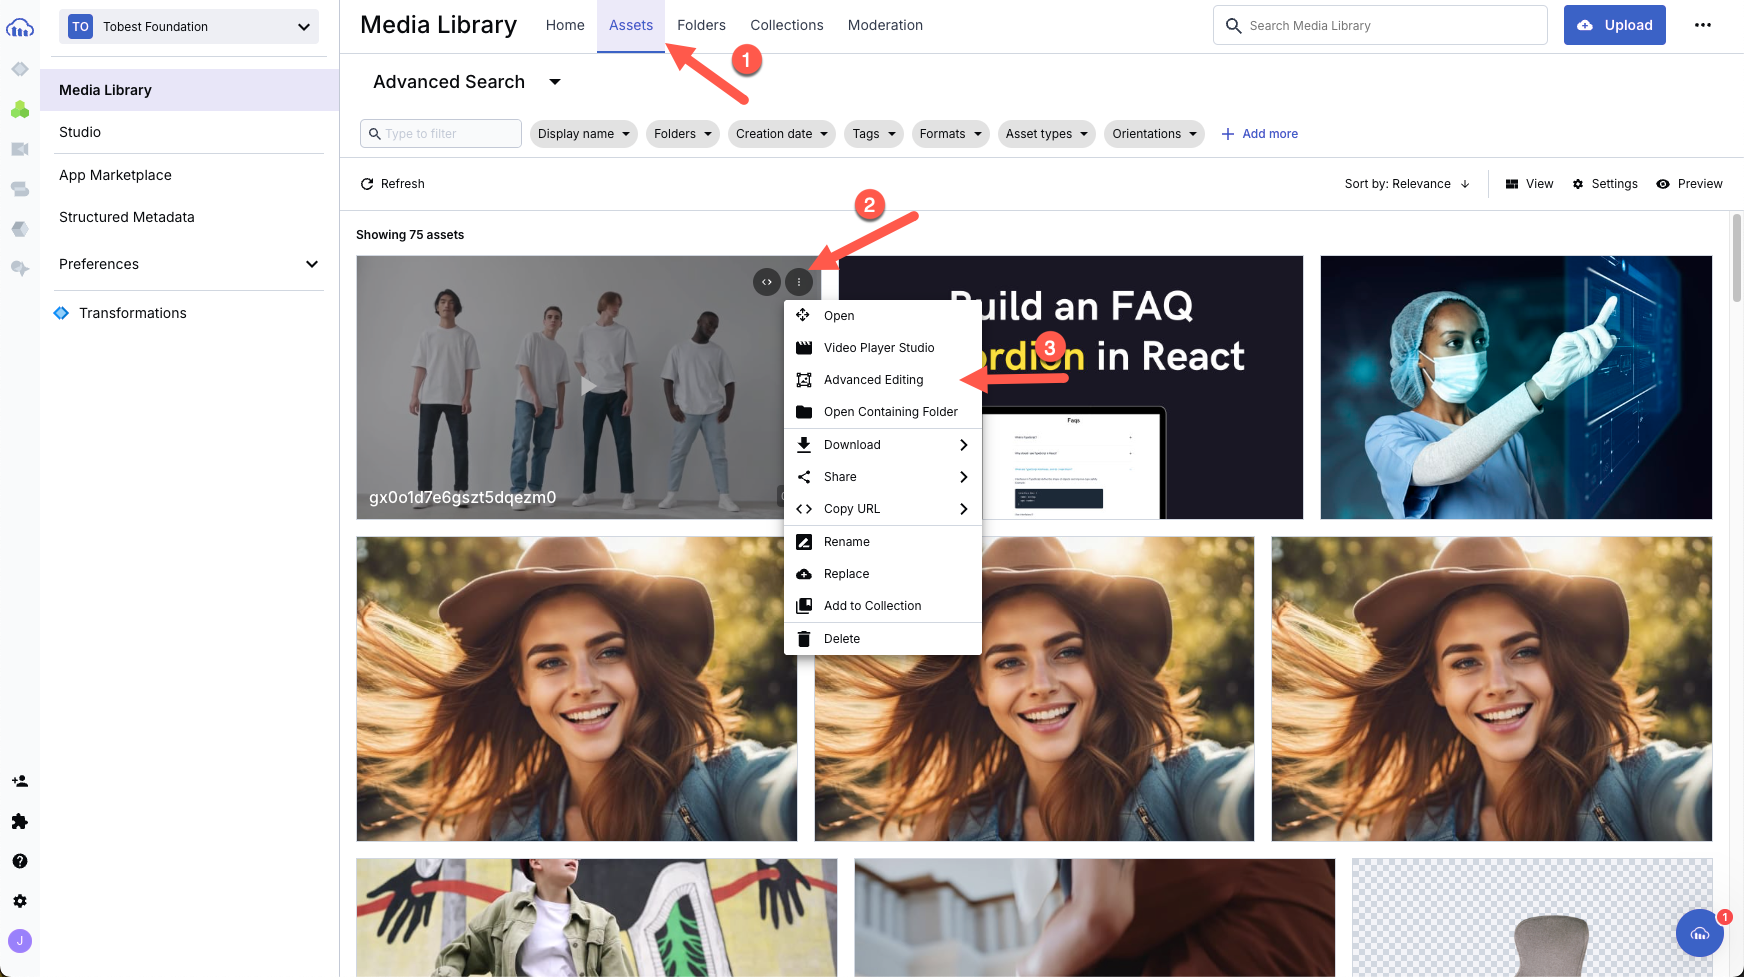Click the asset grid vertical scrollbar
Image resolution: width=1744 pixels, height=977 pixels.
point(1737,258)
